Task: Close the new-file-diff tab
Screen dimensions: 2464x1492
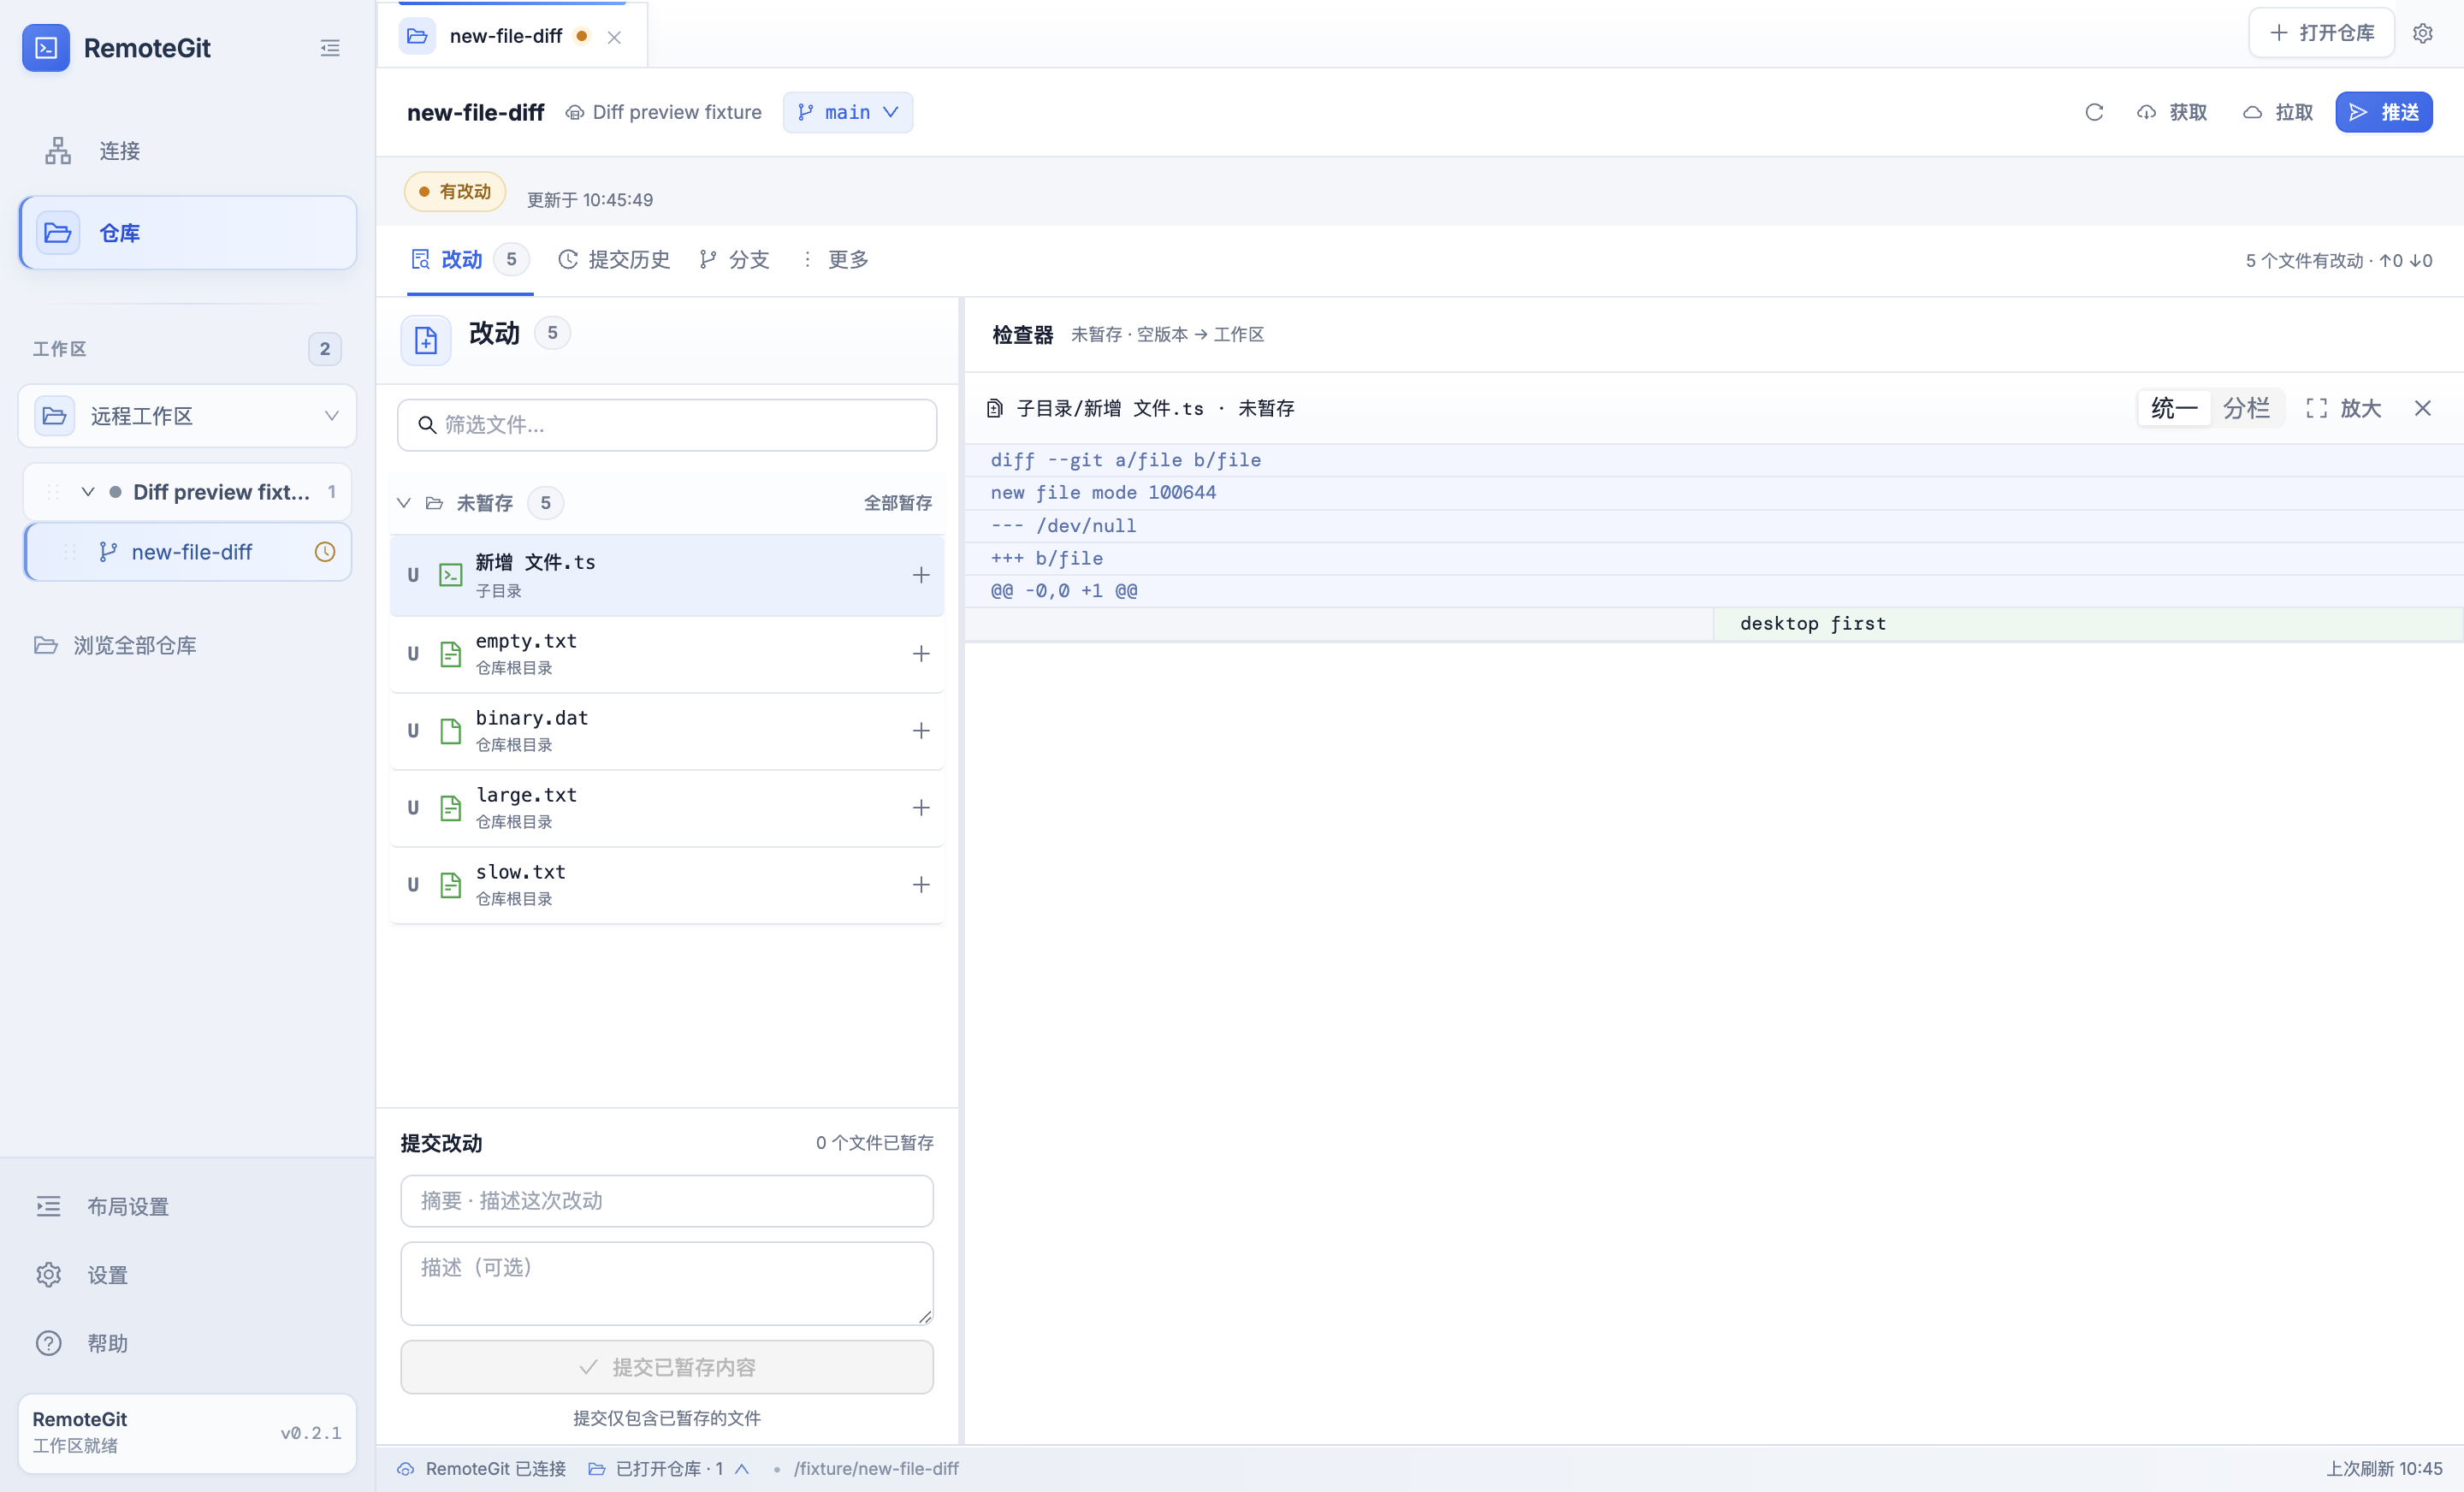Action: pos(615,37)
